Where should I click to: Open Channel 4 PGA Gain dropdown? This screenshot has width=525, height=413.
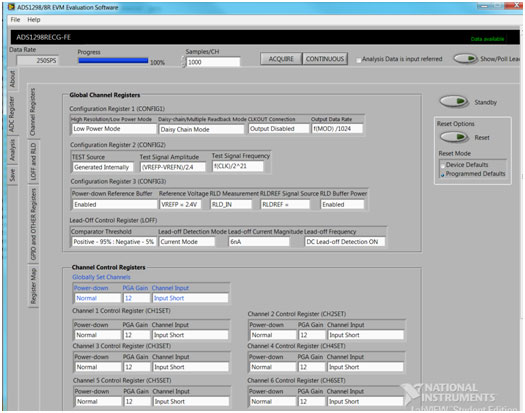(312, 367)
